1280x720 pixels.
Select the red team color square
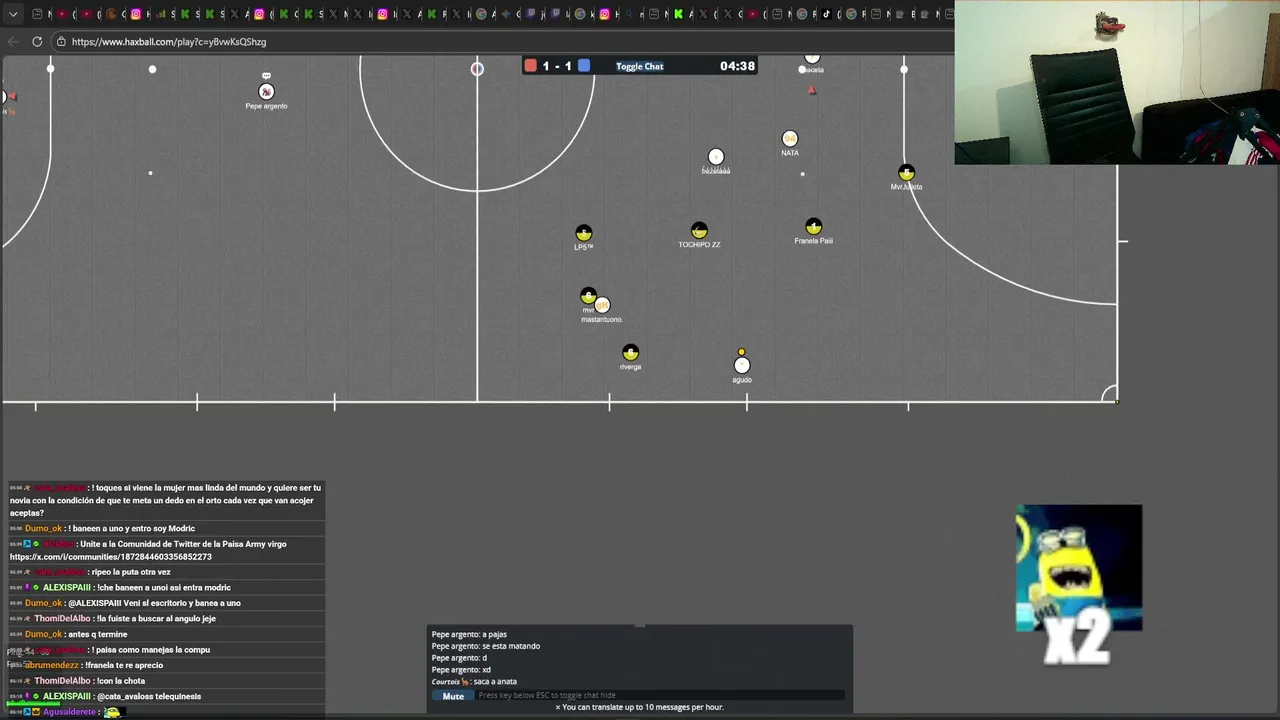click(x=531, y=66)
